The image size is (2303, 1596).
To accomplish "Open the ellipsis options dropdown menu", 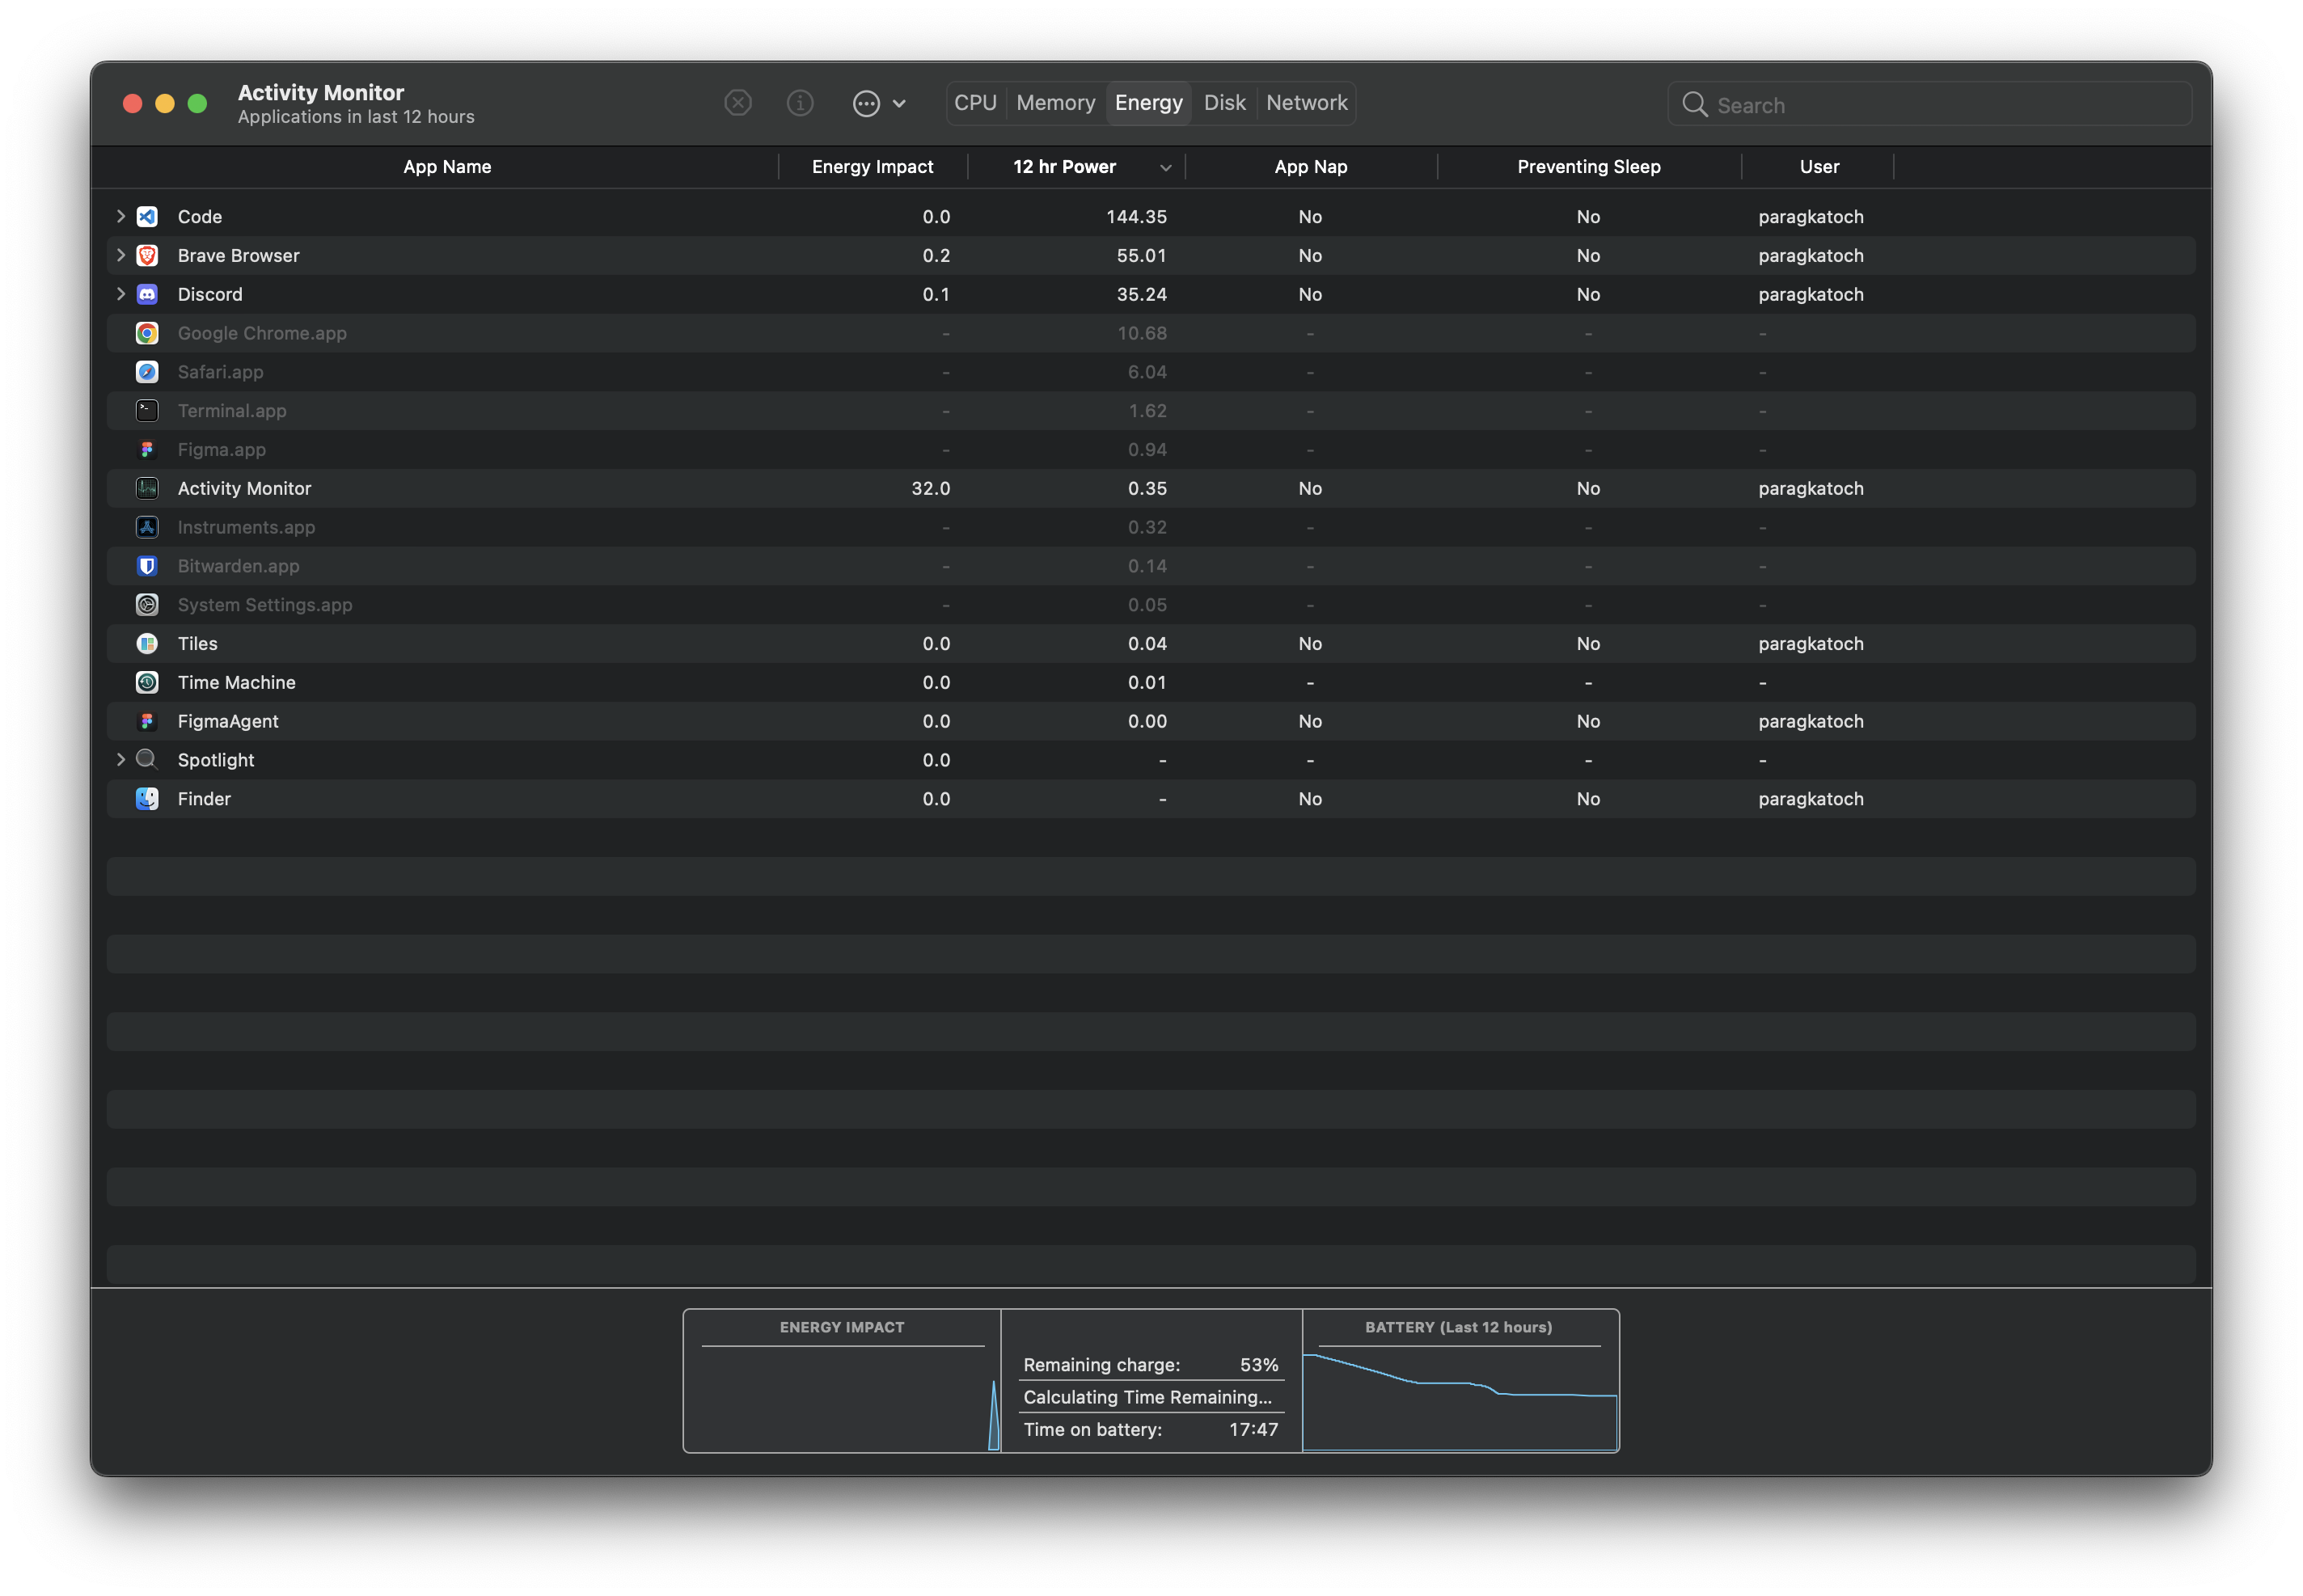I will pyautogui.click(x=878, y=103).
